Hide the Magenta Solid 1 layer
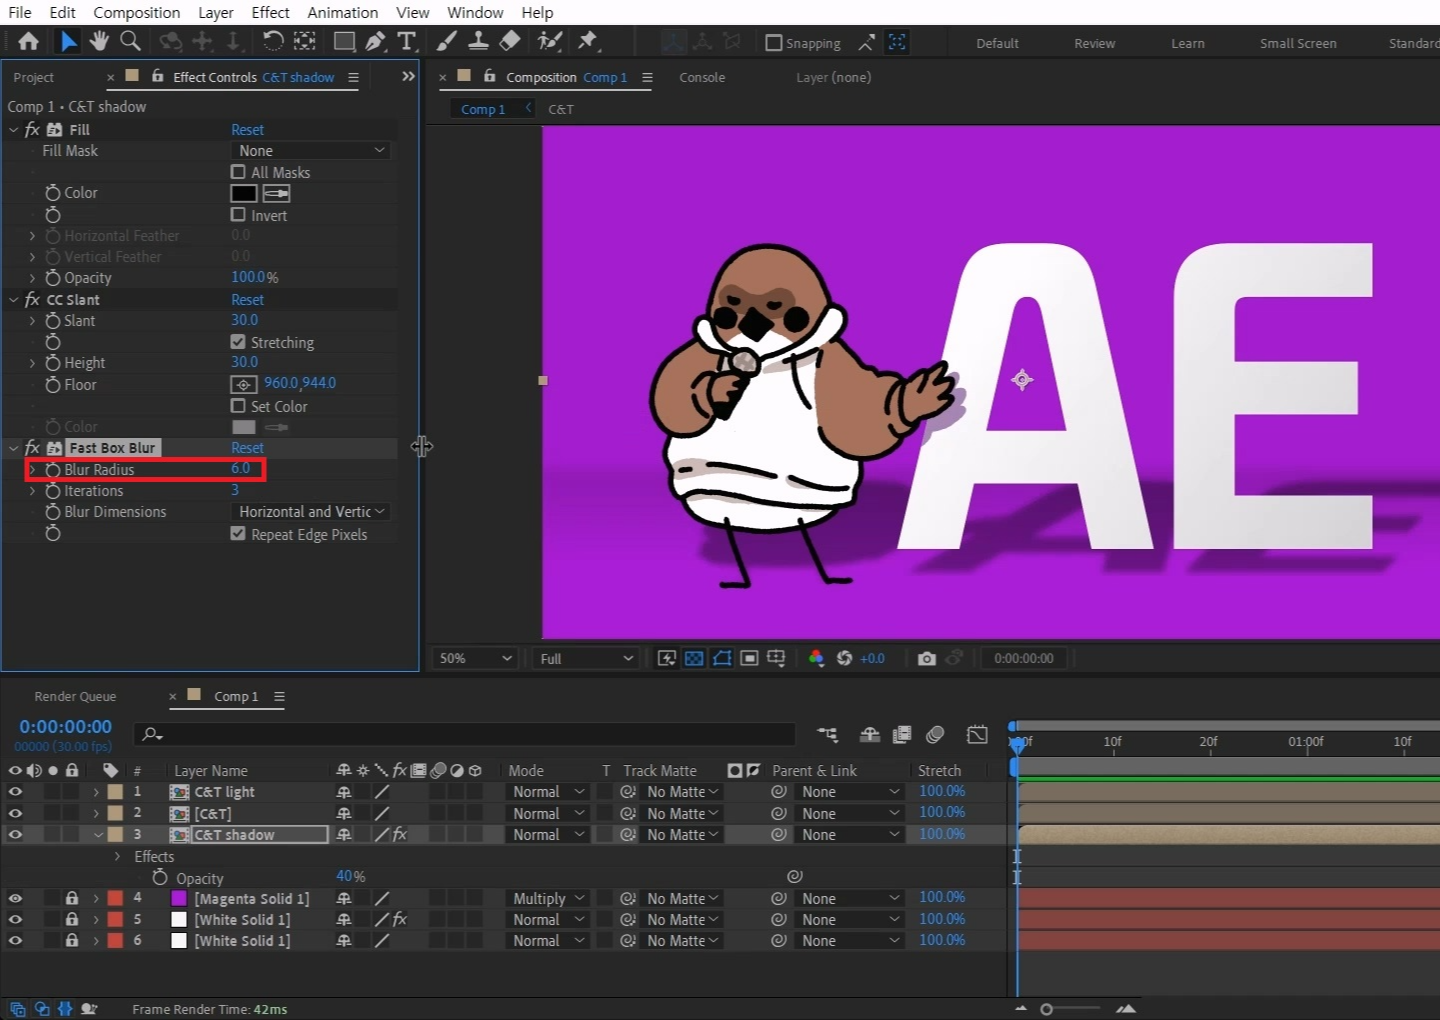1440x1020 pixels. click(x=15, y=898)
